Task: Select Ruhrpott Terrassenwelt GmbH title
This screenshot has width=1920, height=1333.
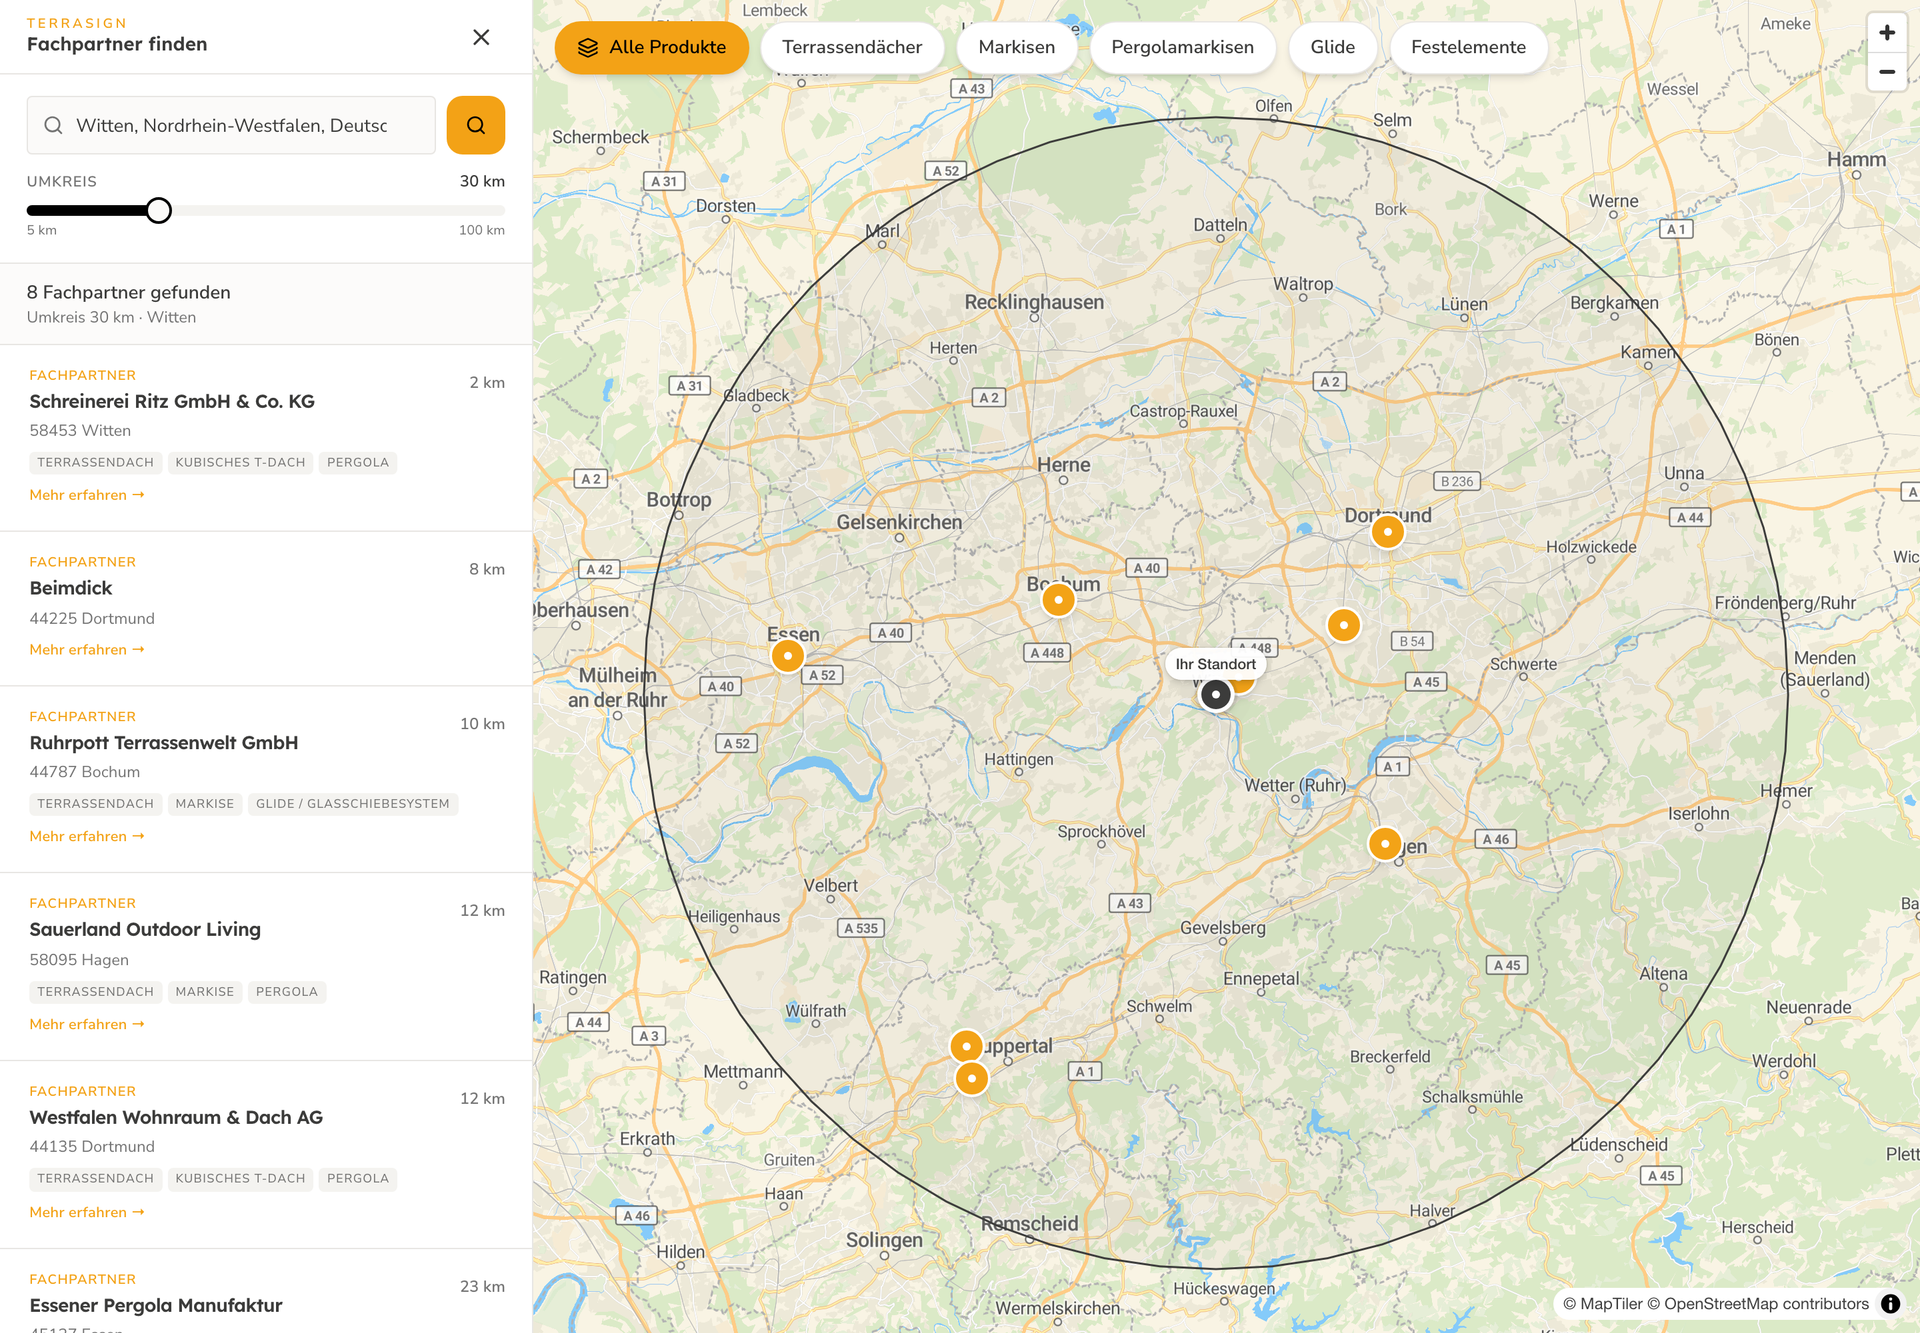Action: (x=164, y=743)
